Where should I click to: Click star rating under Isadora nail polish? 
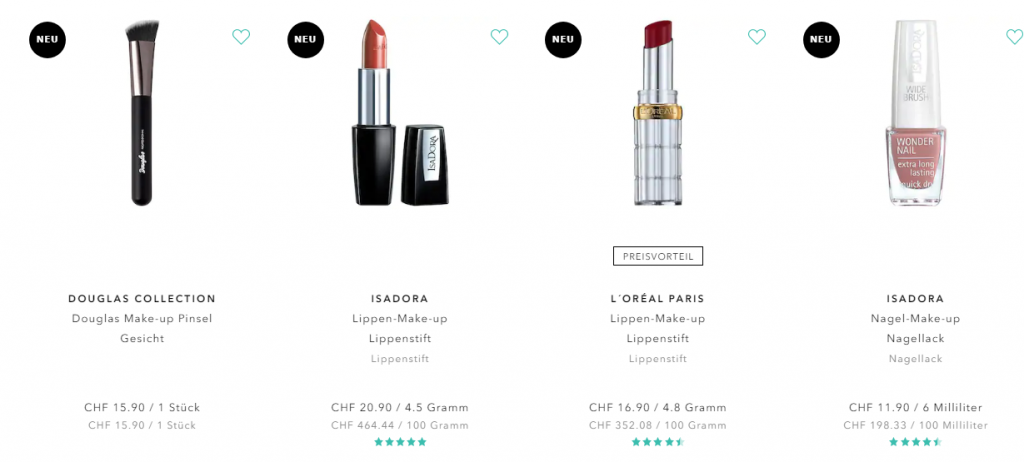[916, 442]
